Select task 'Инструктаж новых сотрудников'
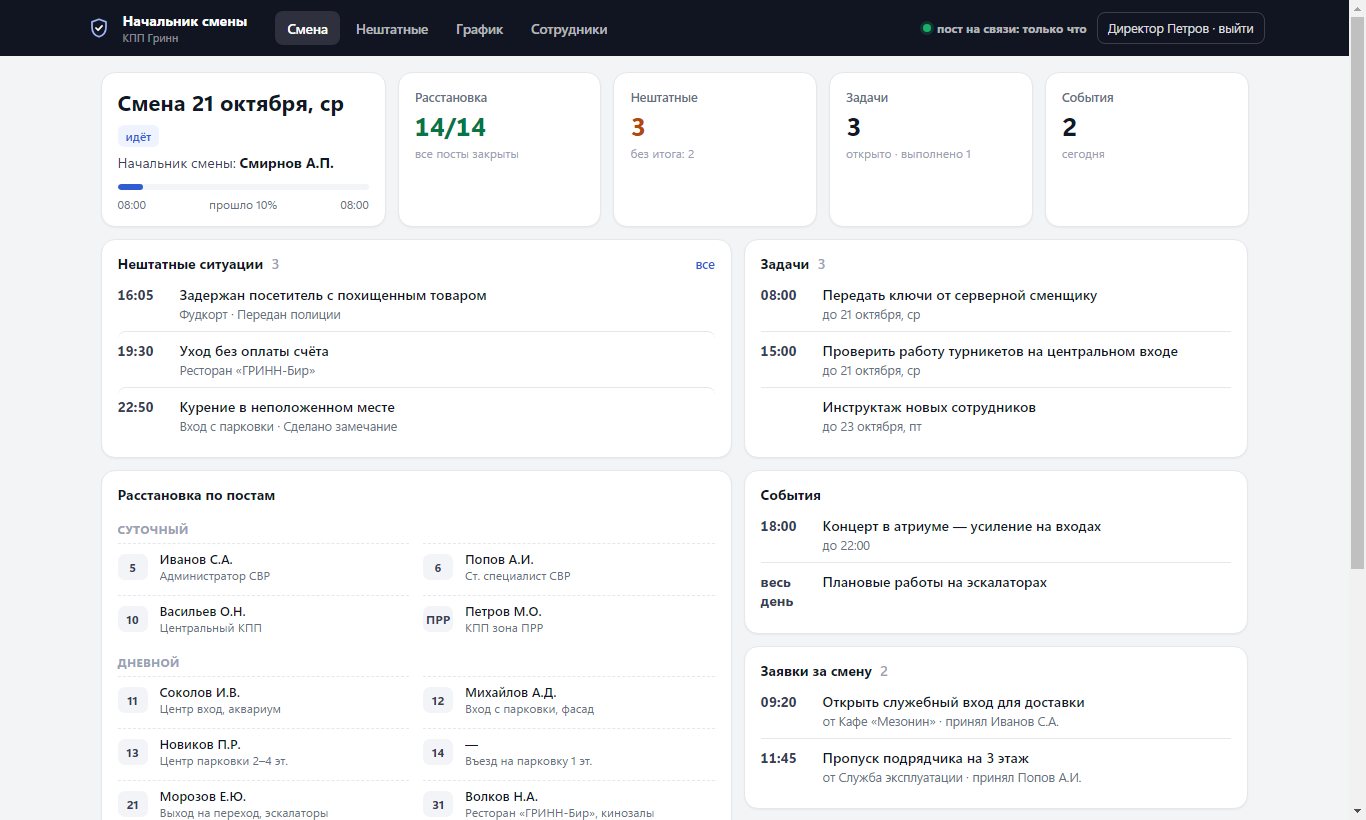This screenshot has width=1366, height=820. tap(996, 416)
